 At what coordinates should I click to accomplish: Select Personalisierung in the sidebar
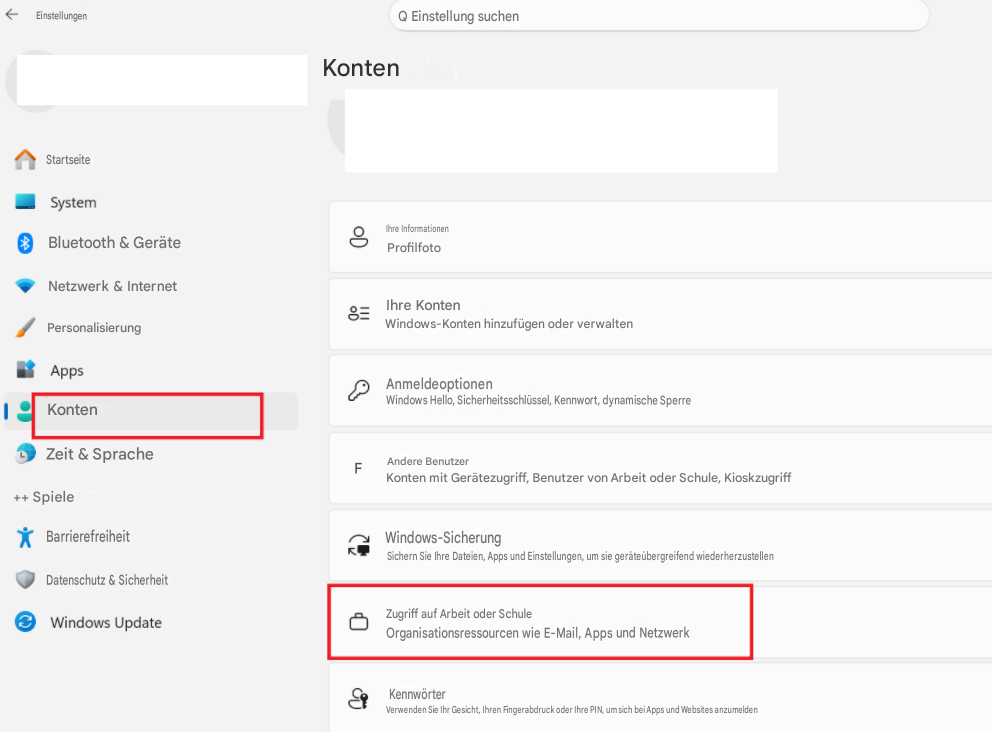pyautogui.click(x=151, y=327)
